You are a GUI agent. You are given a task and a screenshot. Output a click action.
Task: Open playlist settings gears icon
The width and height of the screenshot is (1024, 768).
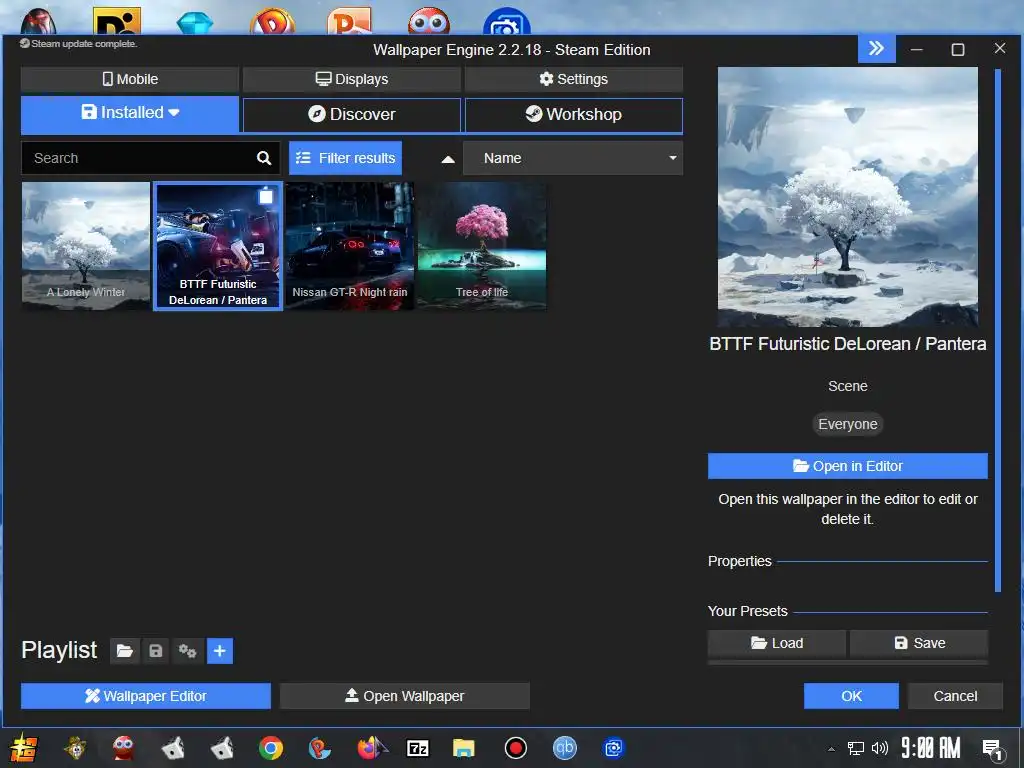click(187, 651)
